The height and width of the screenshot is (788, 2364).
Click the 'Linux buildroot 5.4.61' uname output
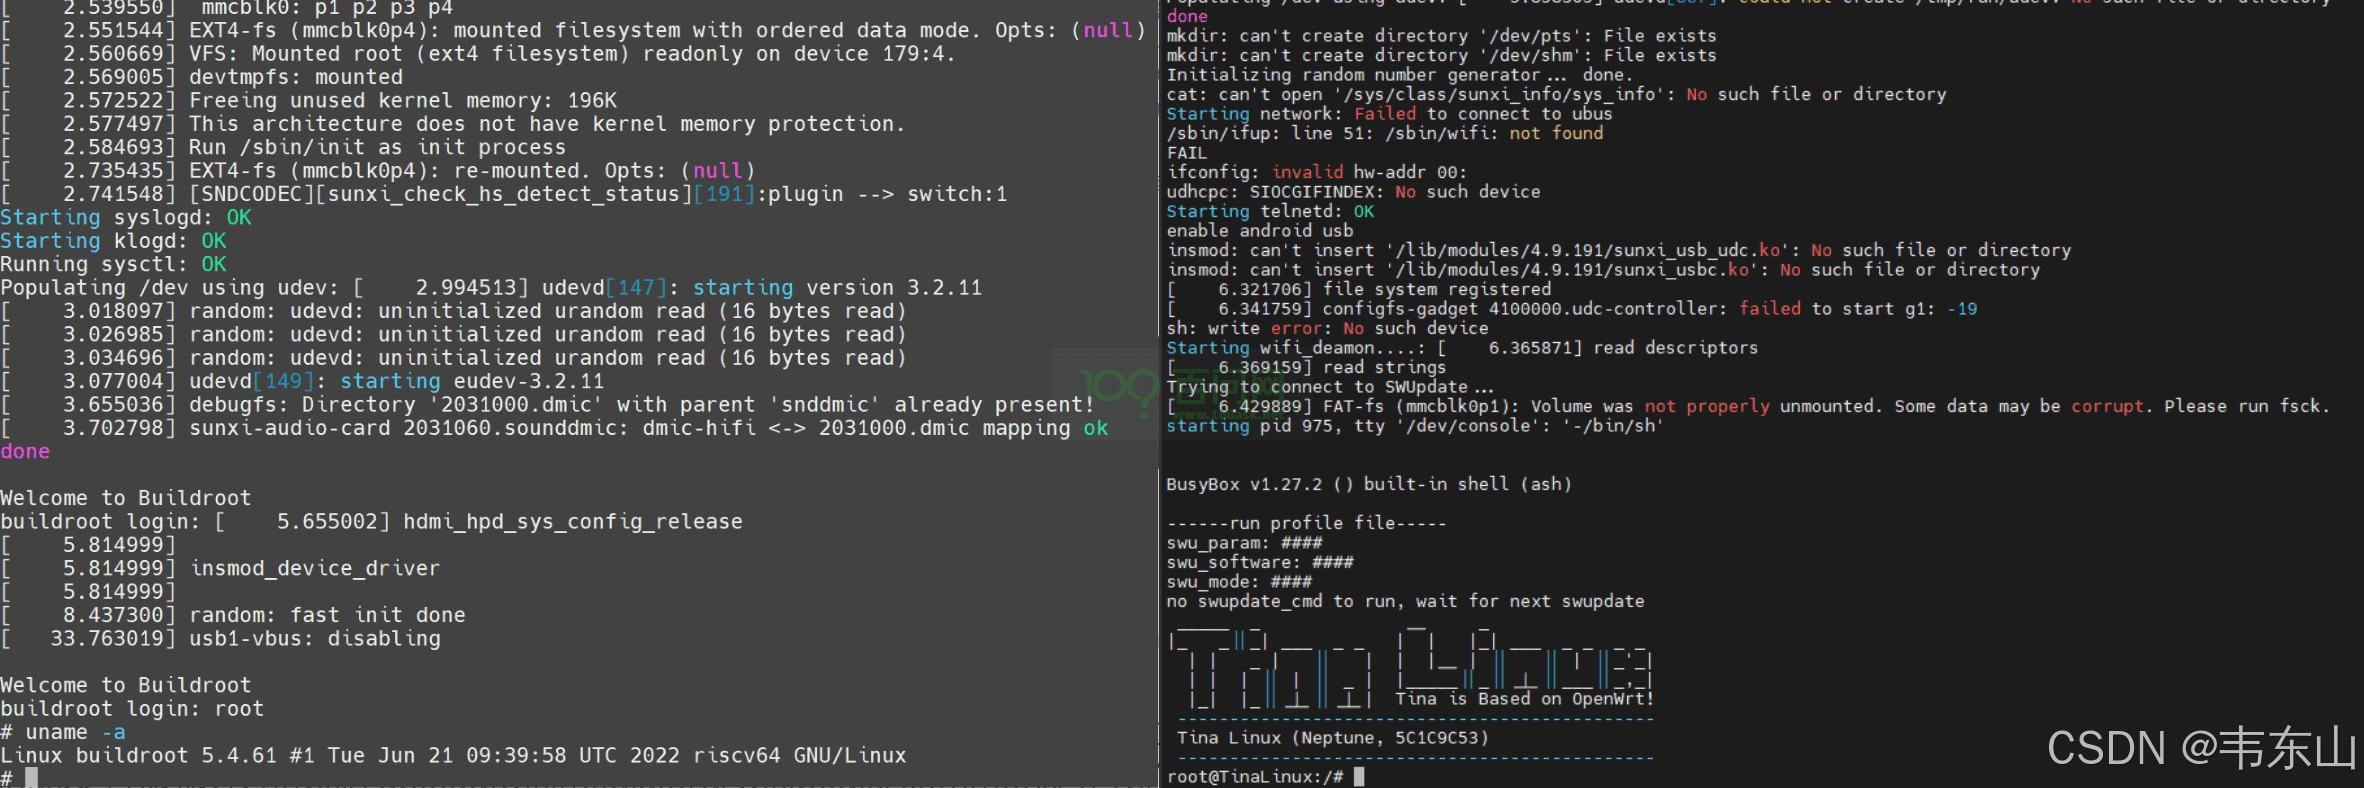[x=453, y=756]
